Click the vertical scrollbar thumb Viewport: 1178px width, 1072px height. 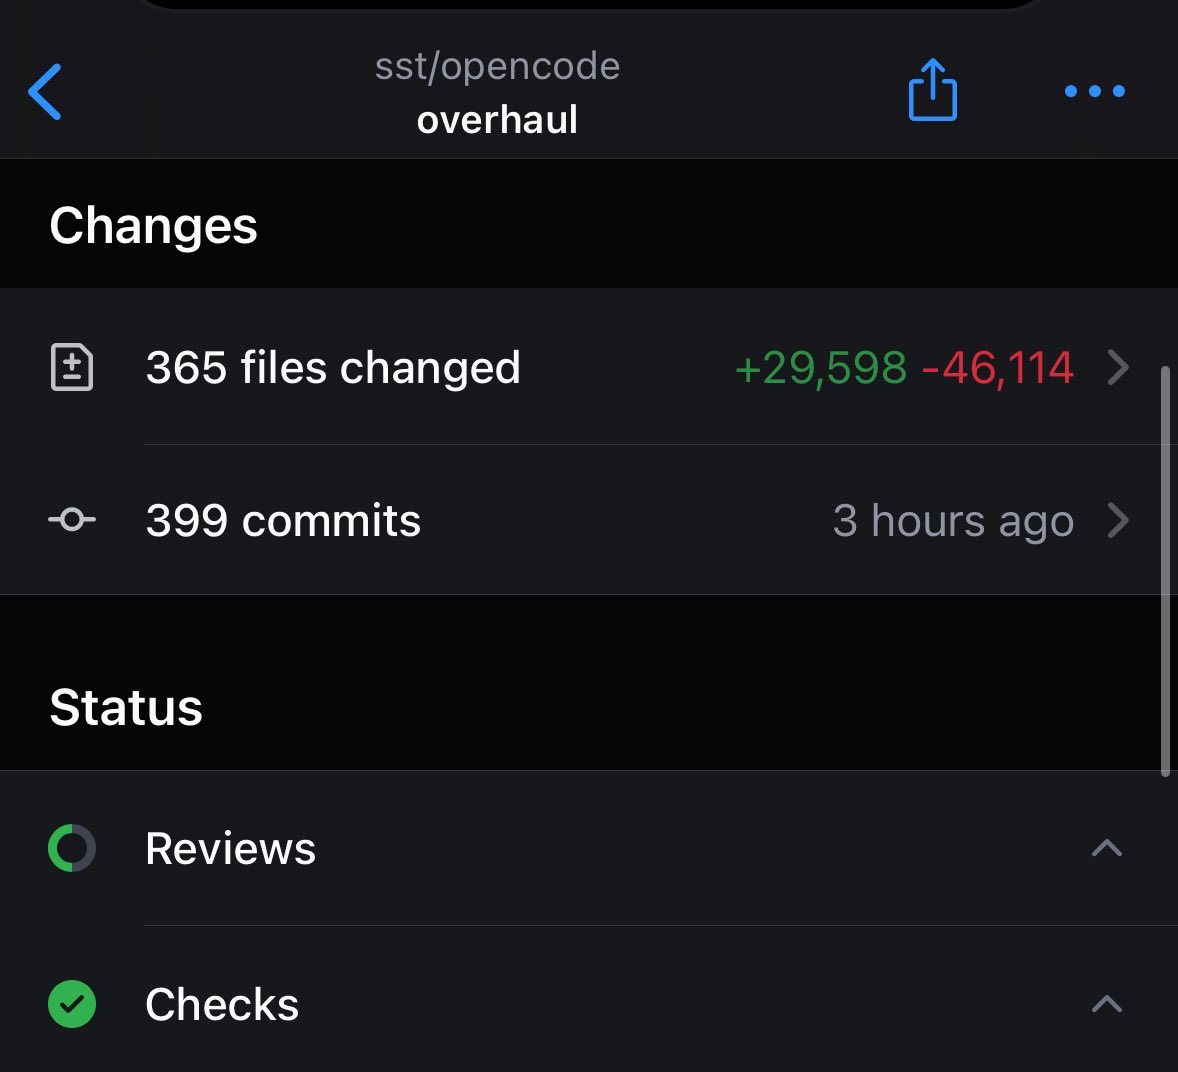coord(1165,571)
